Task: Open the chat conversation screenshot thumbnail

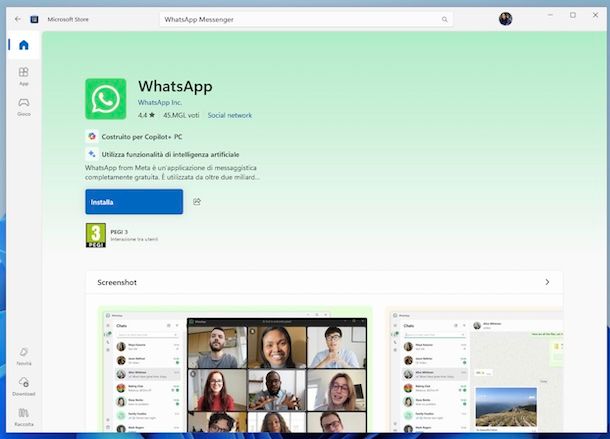Action: click(474, 370)
